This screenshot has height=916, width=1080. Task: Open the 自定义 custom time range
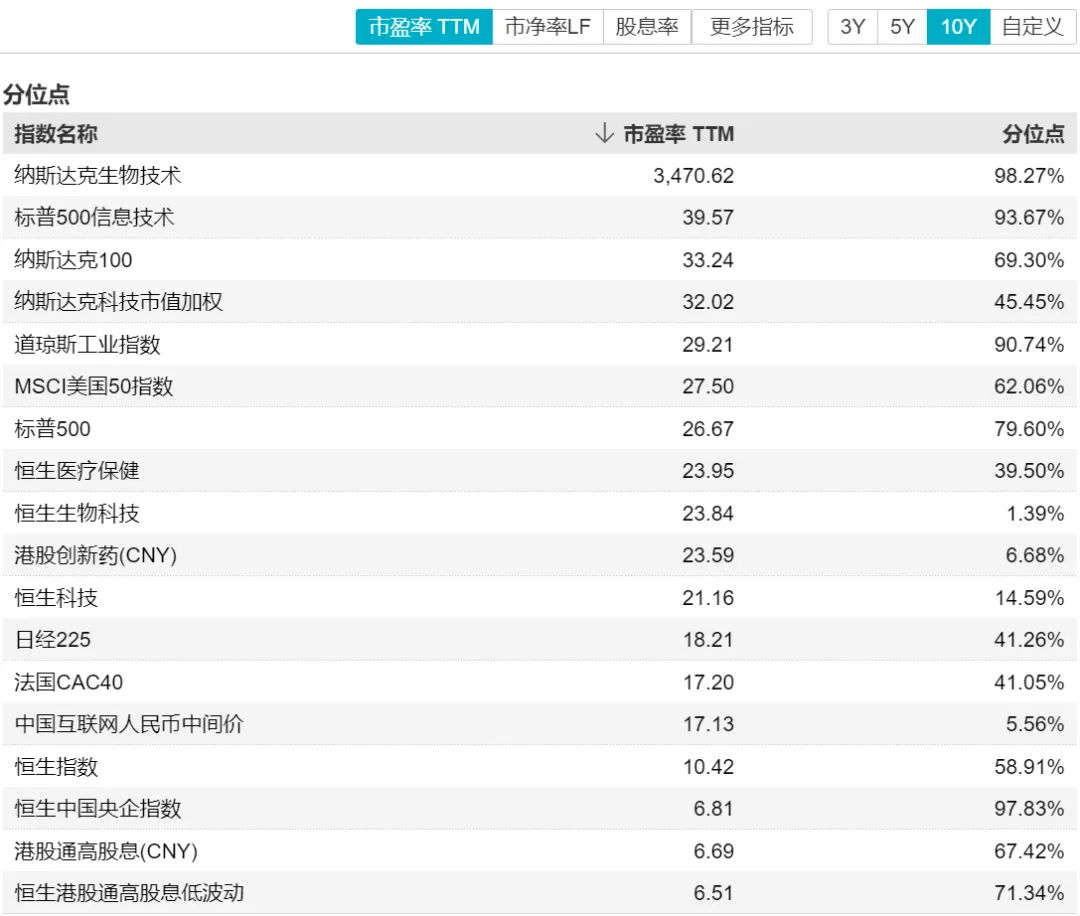point(1031,27)
